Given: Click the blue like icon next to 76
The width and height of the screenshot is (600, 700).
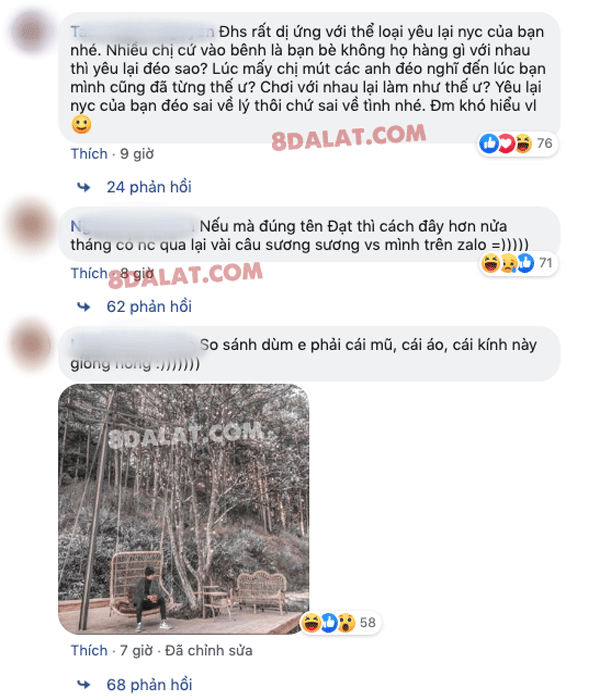Looking at the screenshot, I should point(489,144).
